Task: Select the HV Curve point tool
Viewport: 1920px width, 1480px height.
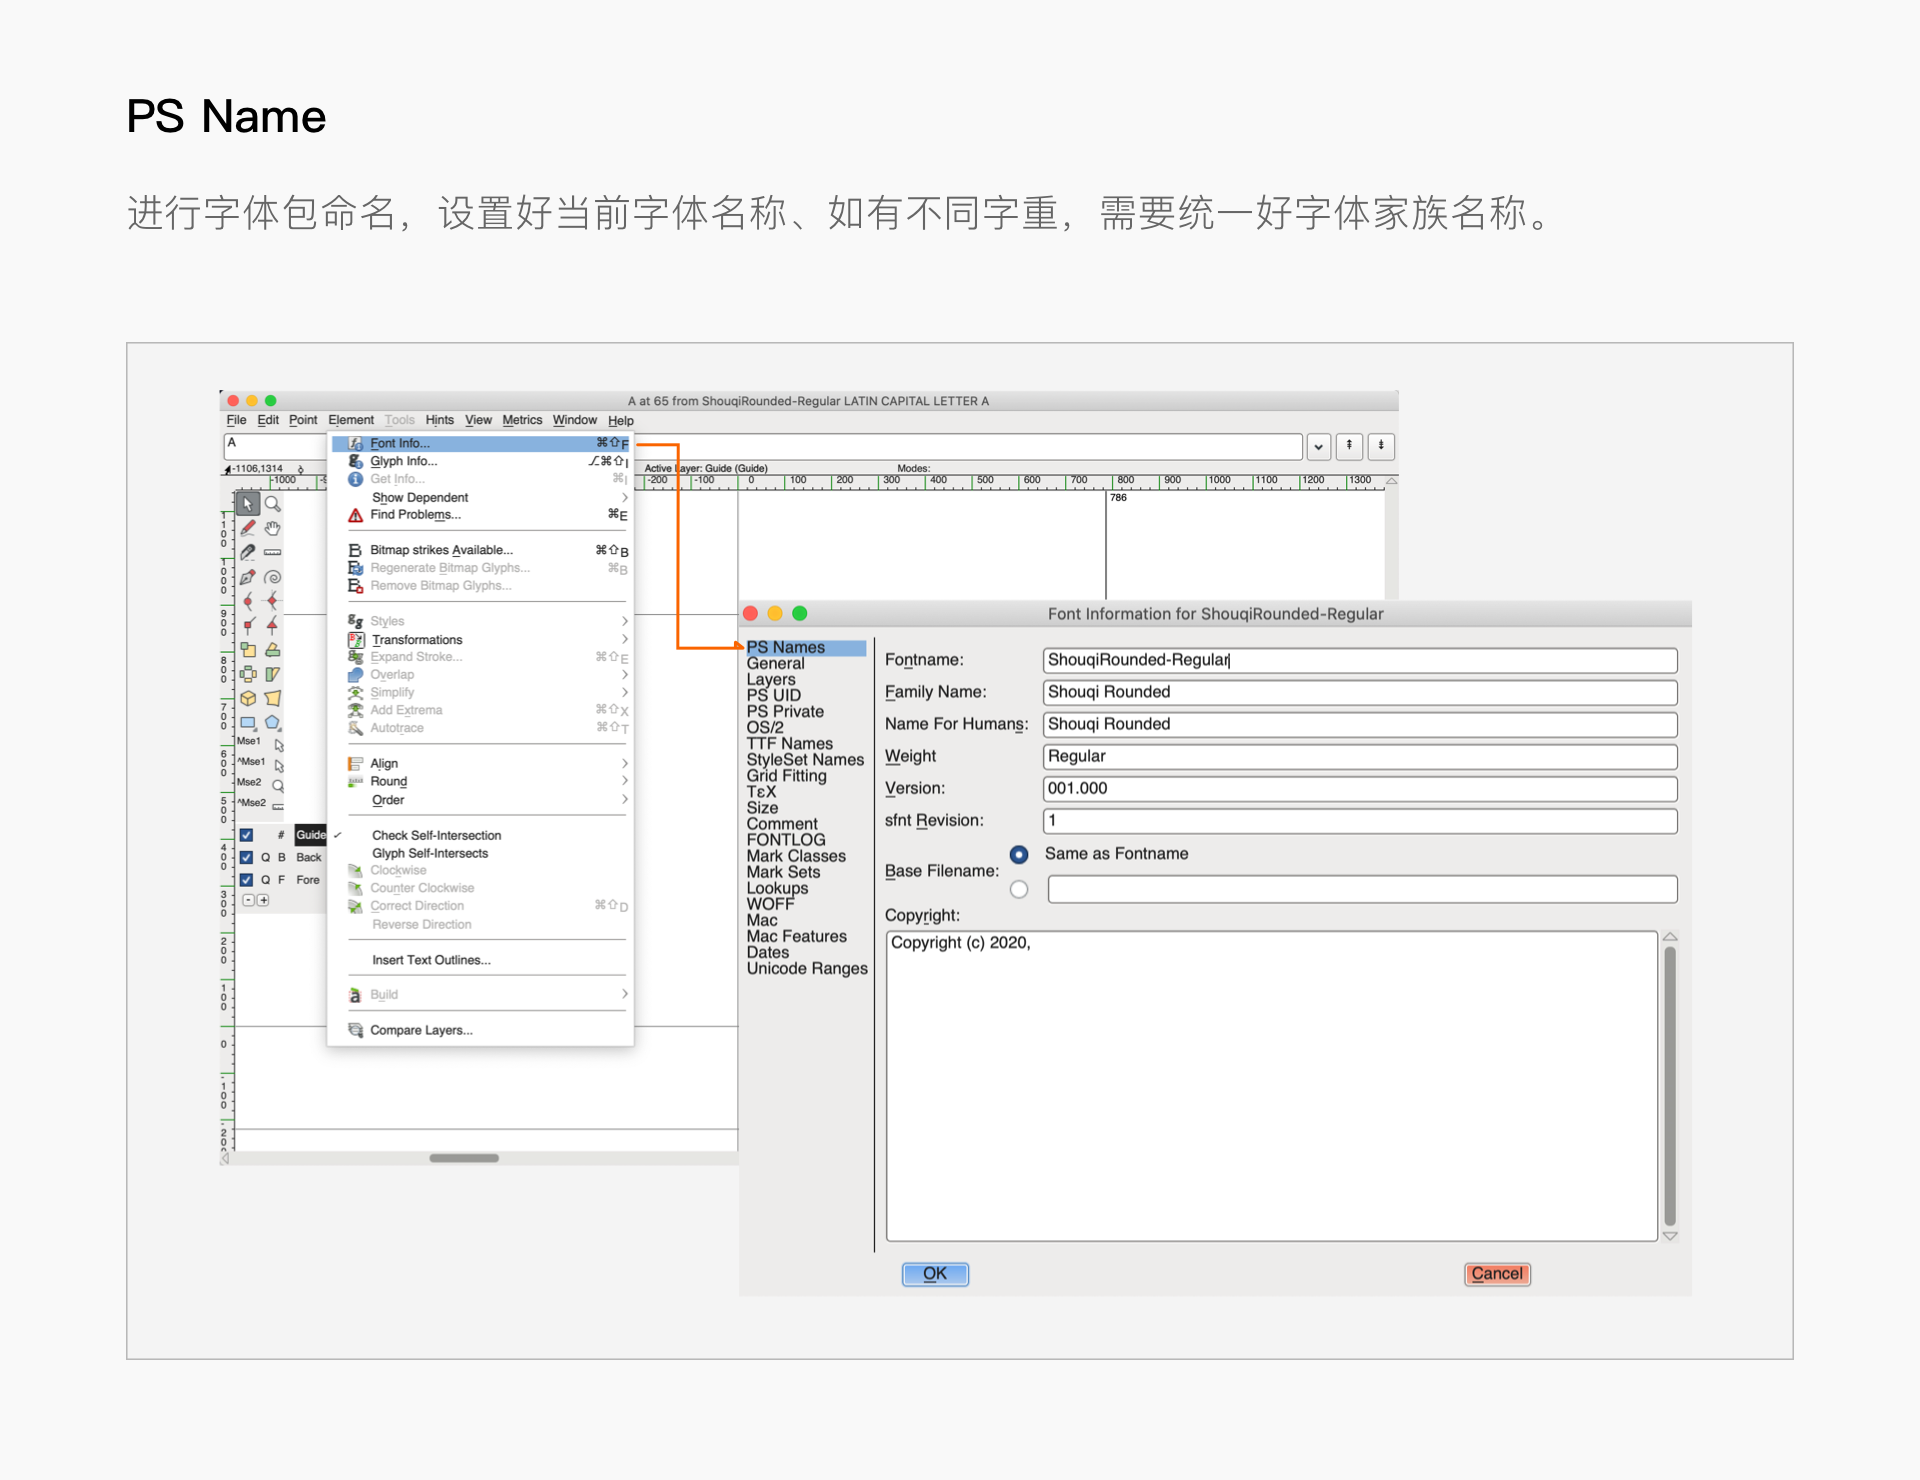Action: 272,601
